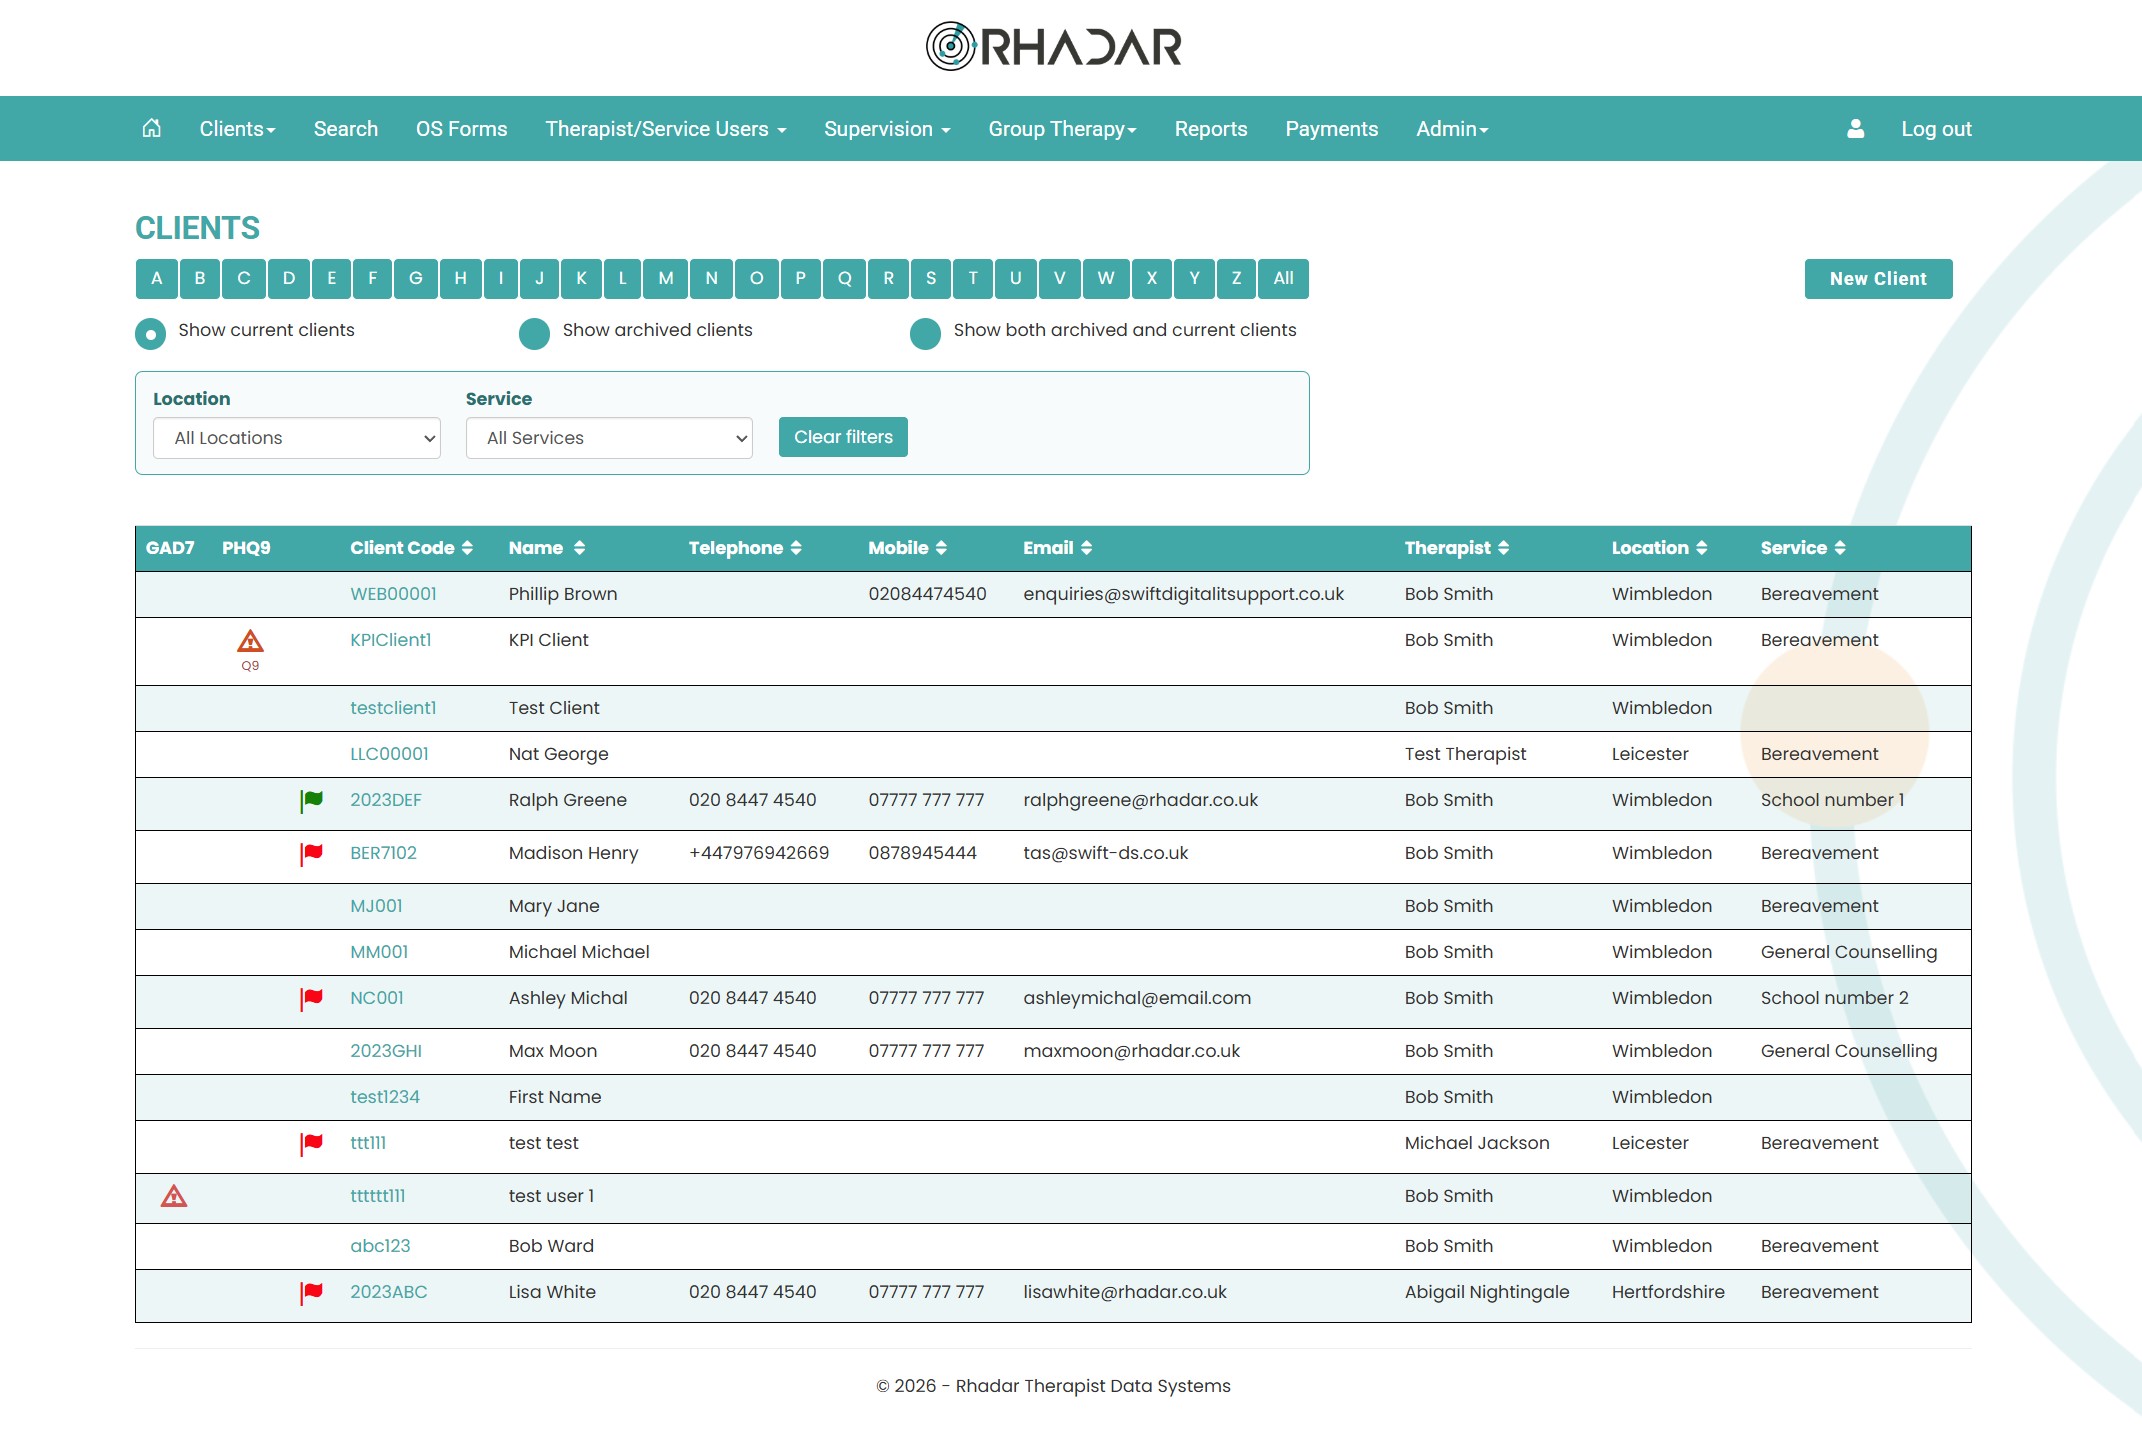The height and width of the screenshot is (1451, 2142).
Task: Click therapist Michael Jackson cell
Action: click(x=1477, y=1143)
